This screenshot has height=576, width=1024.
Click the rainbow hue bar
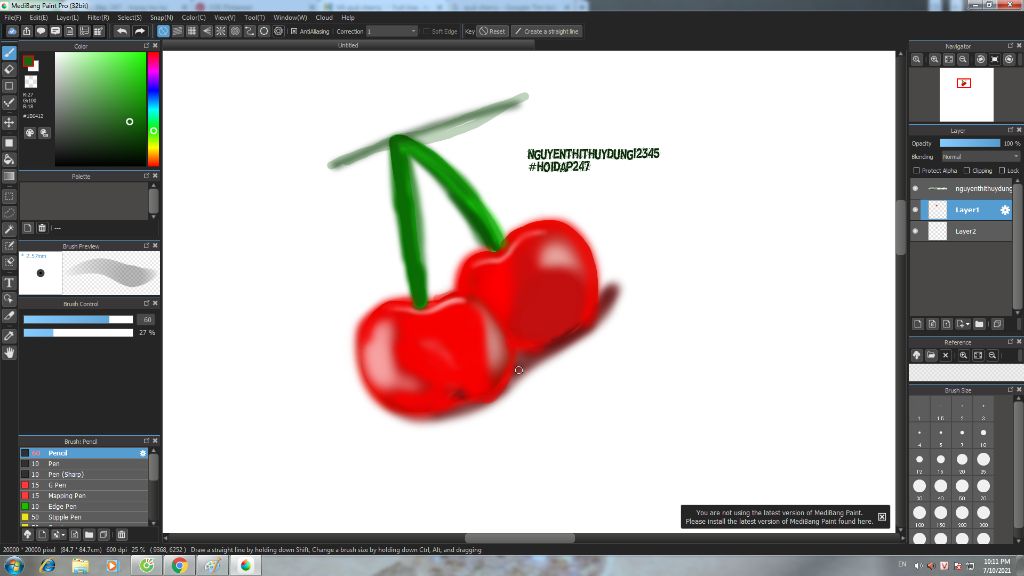pos(153,109)
